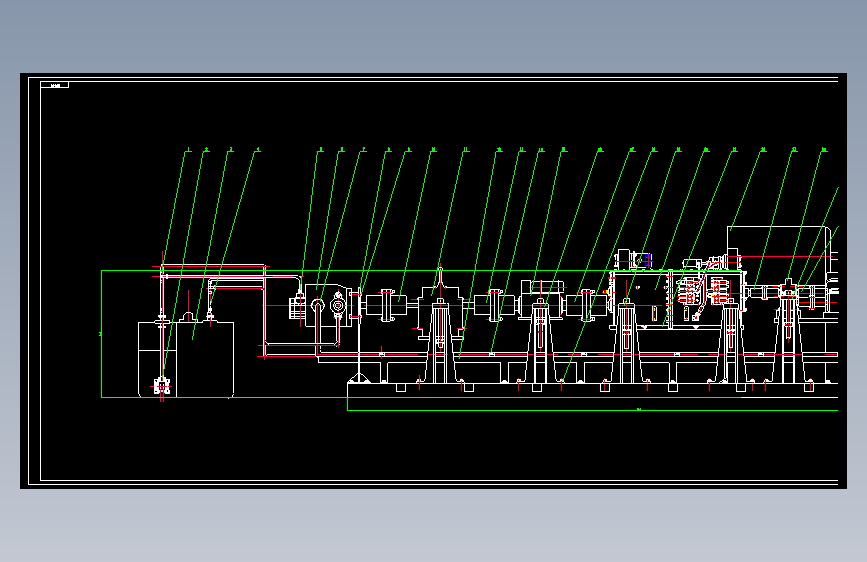The width and height of the screenshot is (867, 562).
Task: Select the blue component atop the central box
Action: (x=648, y=260)
